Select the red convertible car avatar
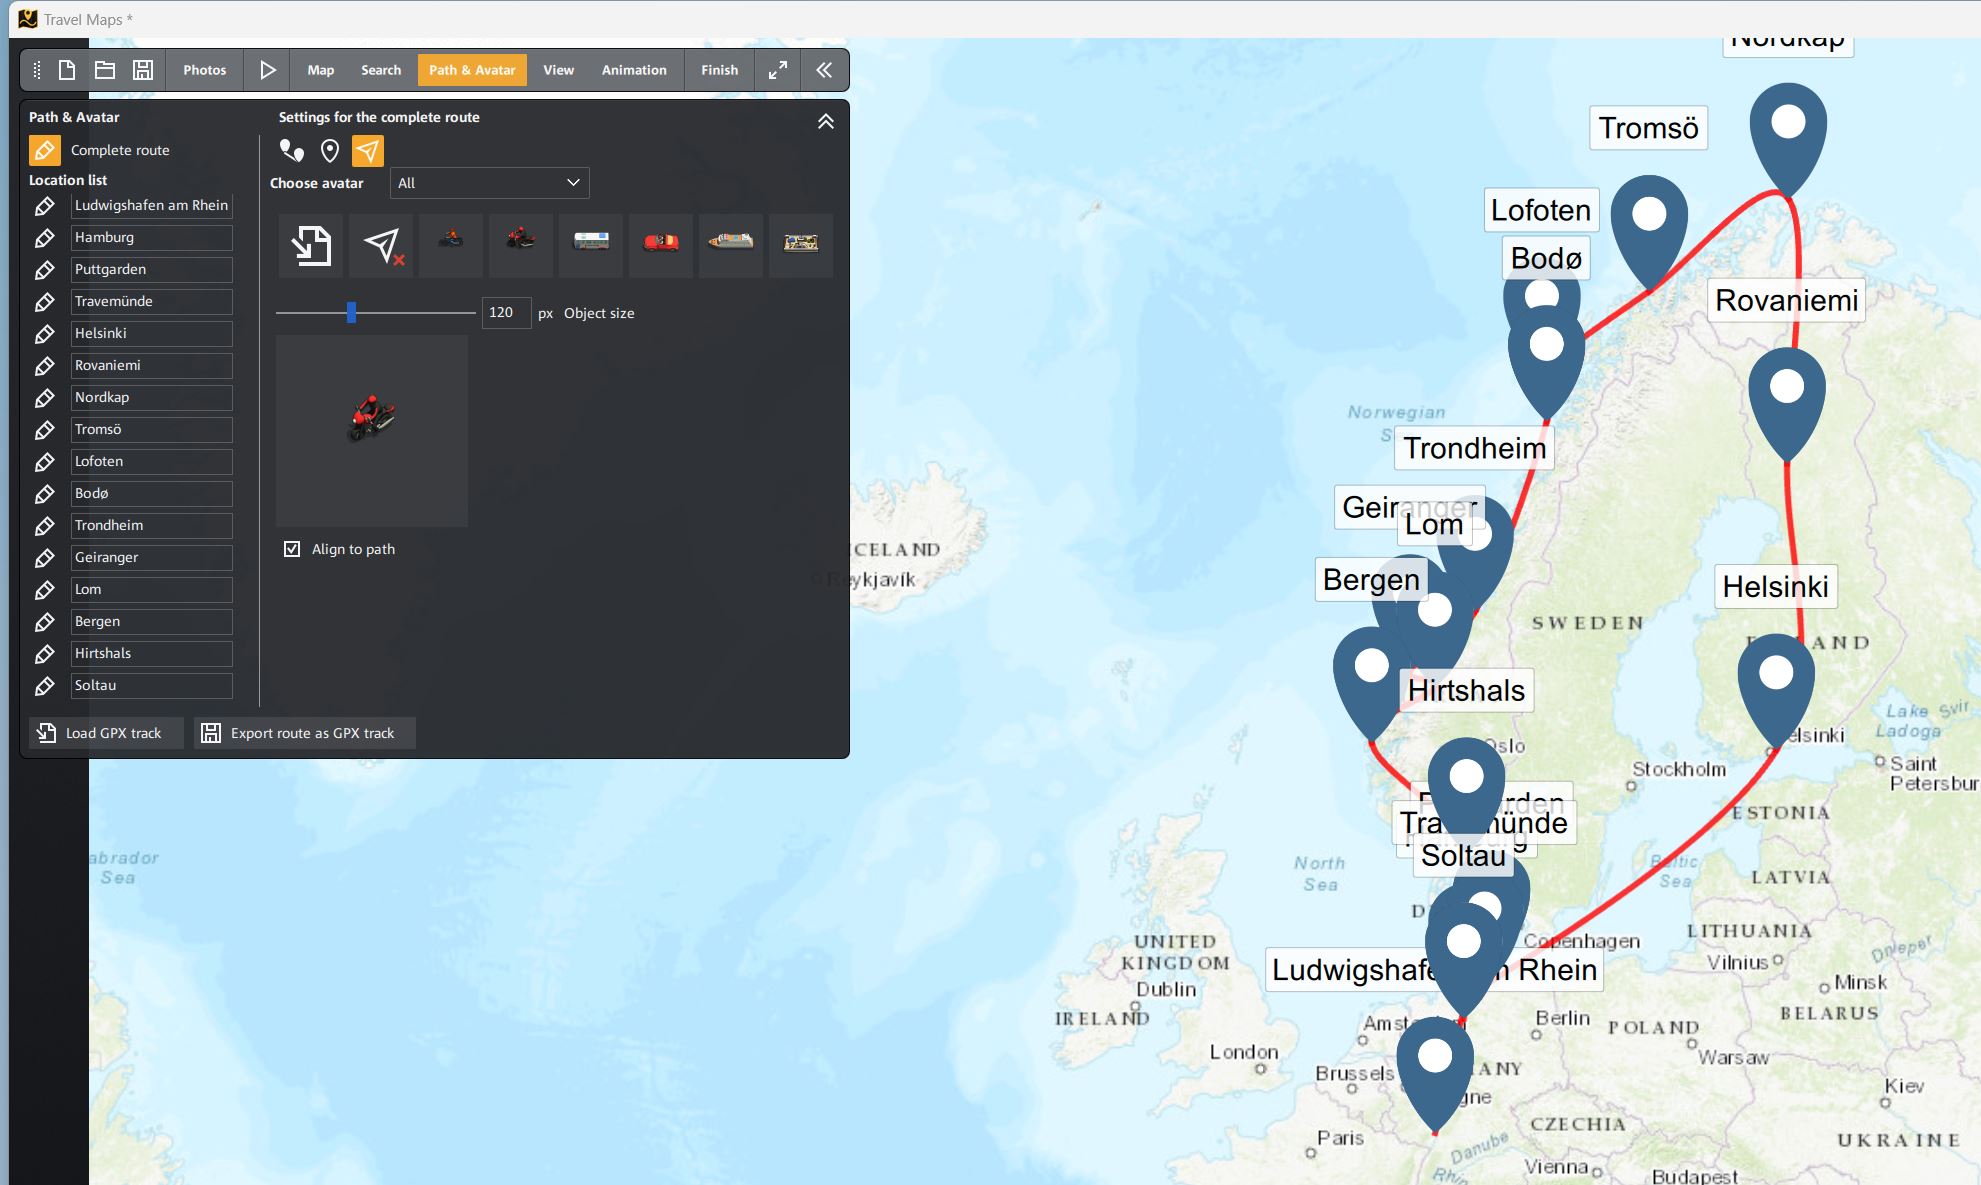 click(x=660, y=242)
